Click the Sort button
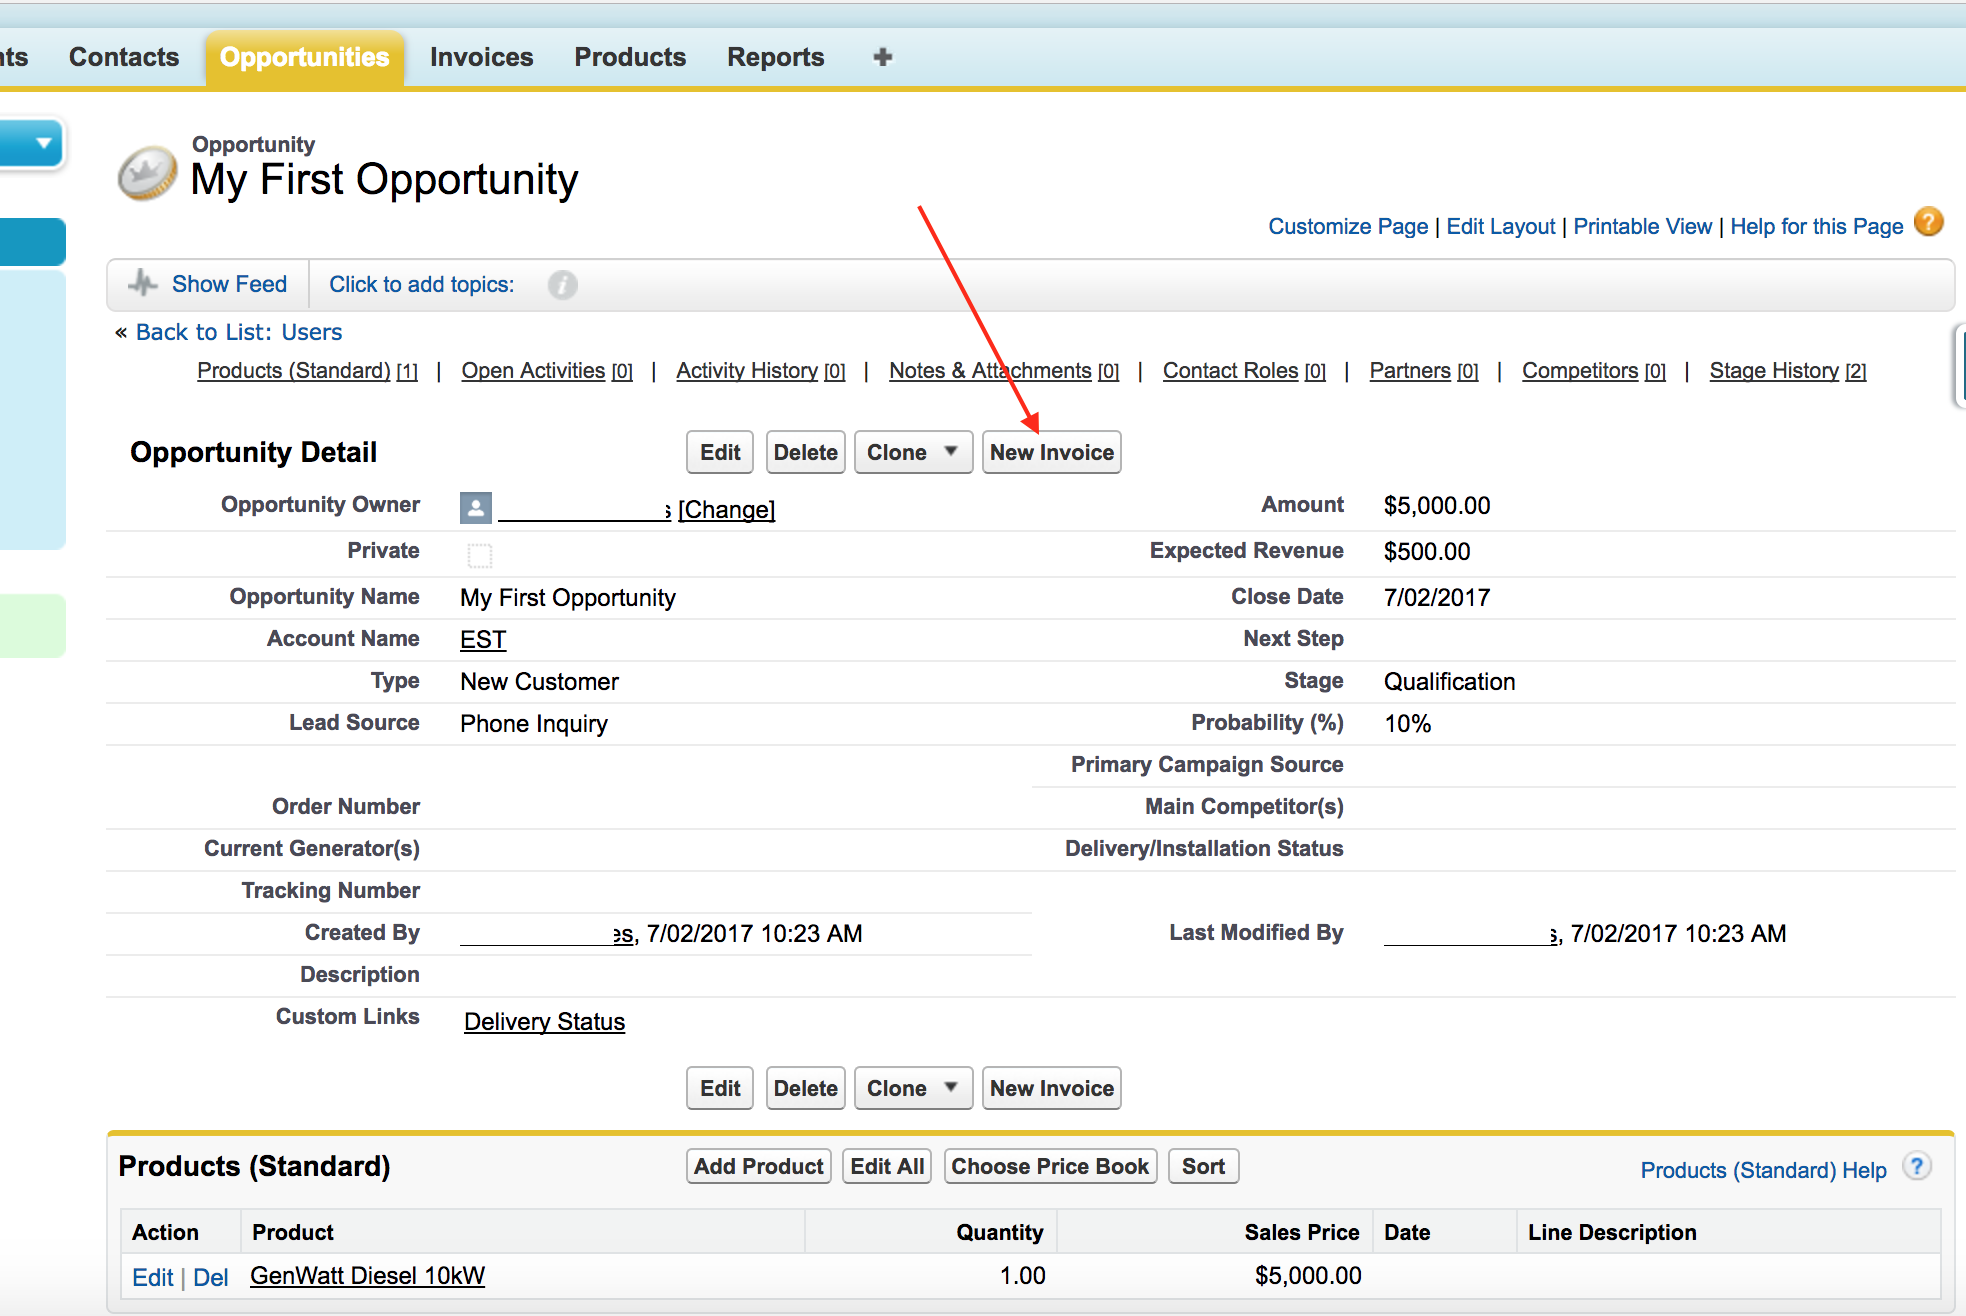 tap(1203, 1166)
